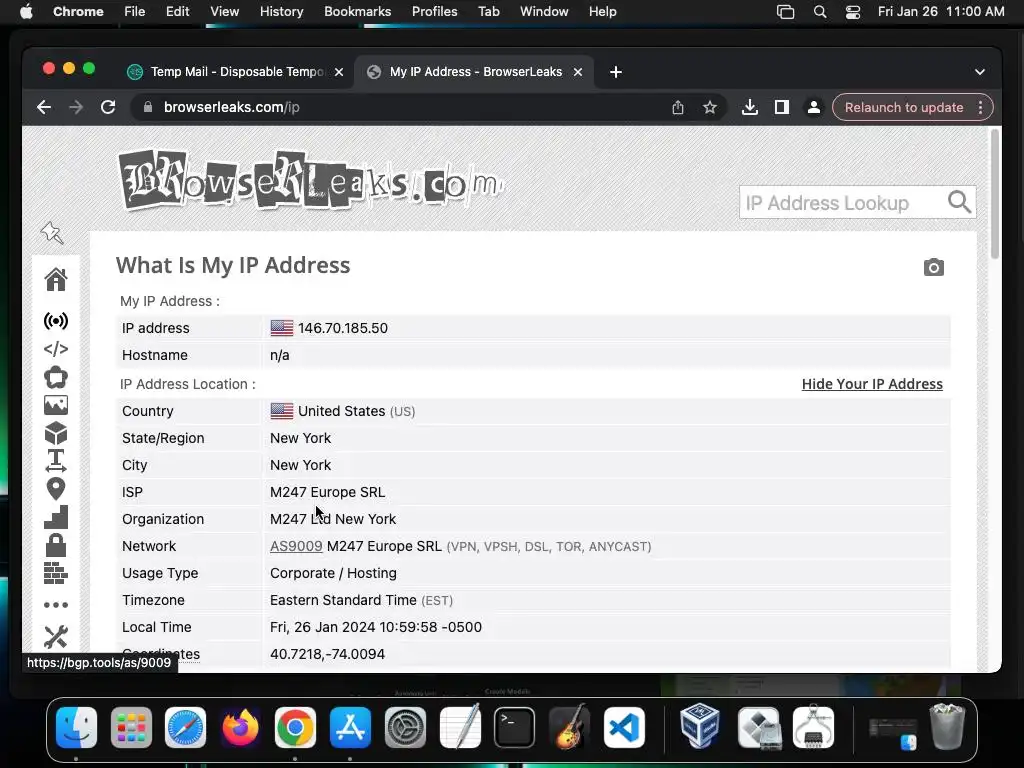Viewport: 1024px width, 768px height.
Task: Click the coordinates 40.7218,-74.0094
Action: click(x=327, y=654)
